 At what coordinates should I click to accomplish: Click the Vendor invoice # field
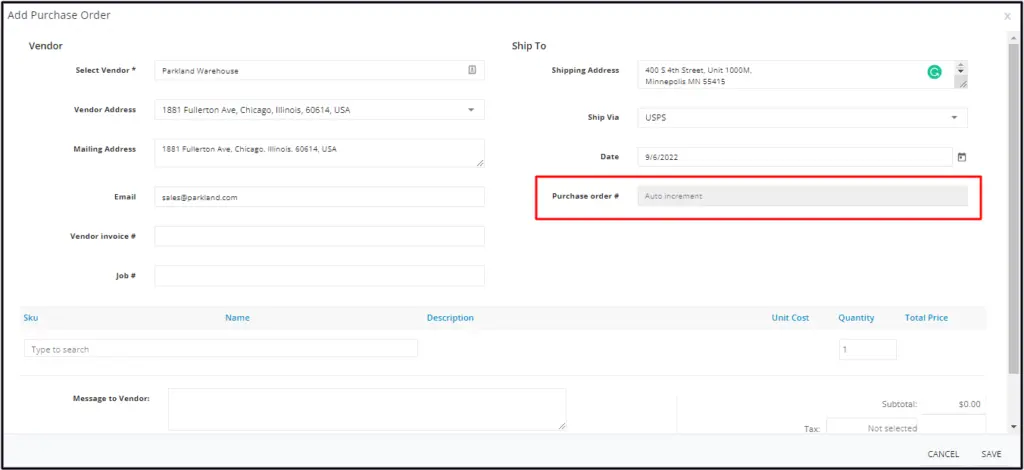pyautogui.click(x=319, y=236)
